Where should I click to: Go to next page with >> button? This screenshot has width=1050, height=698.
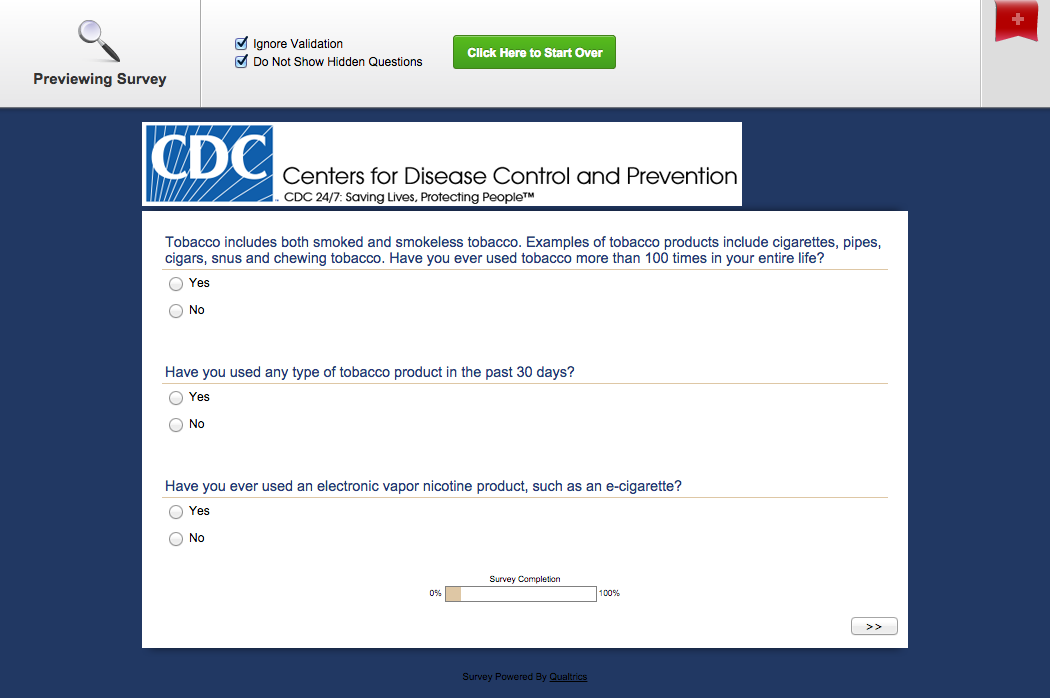tap(874, 626)
